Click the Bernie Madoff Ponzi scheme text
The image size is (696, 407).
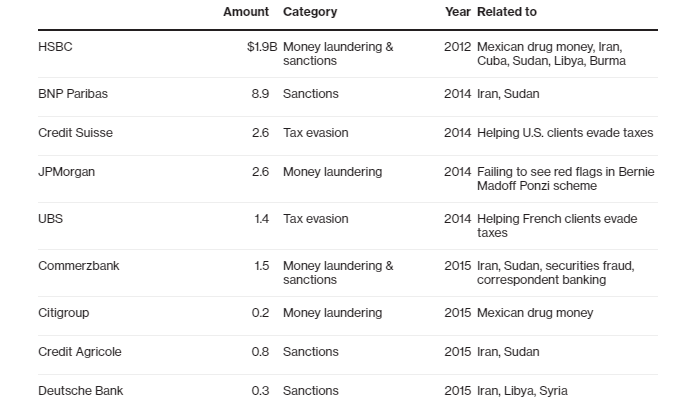point(566,179)
